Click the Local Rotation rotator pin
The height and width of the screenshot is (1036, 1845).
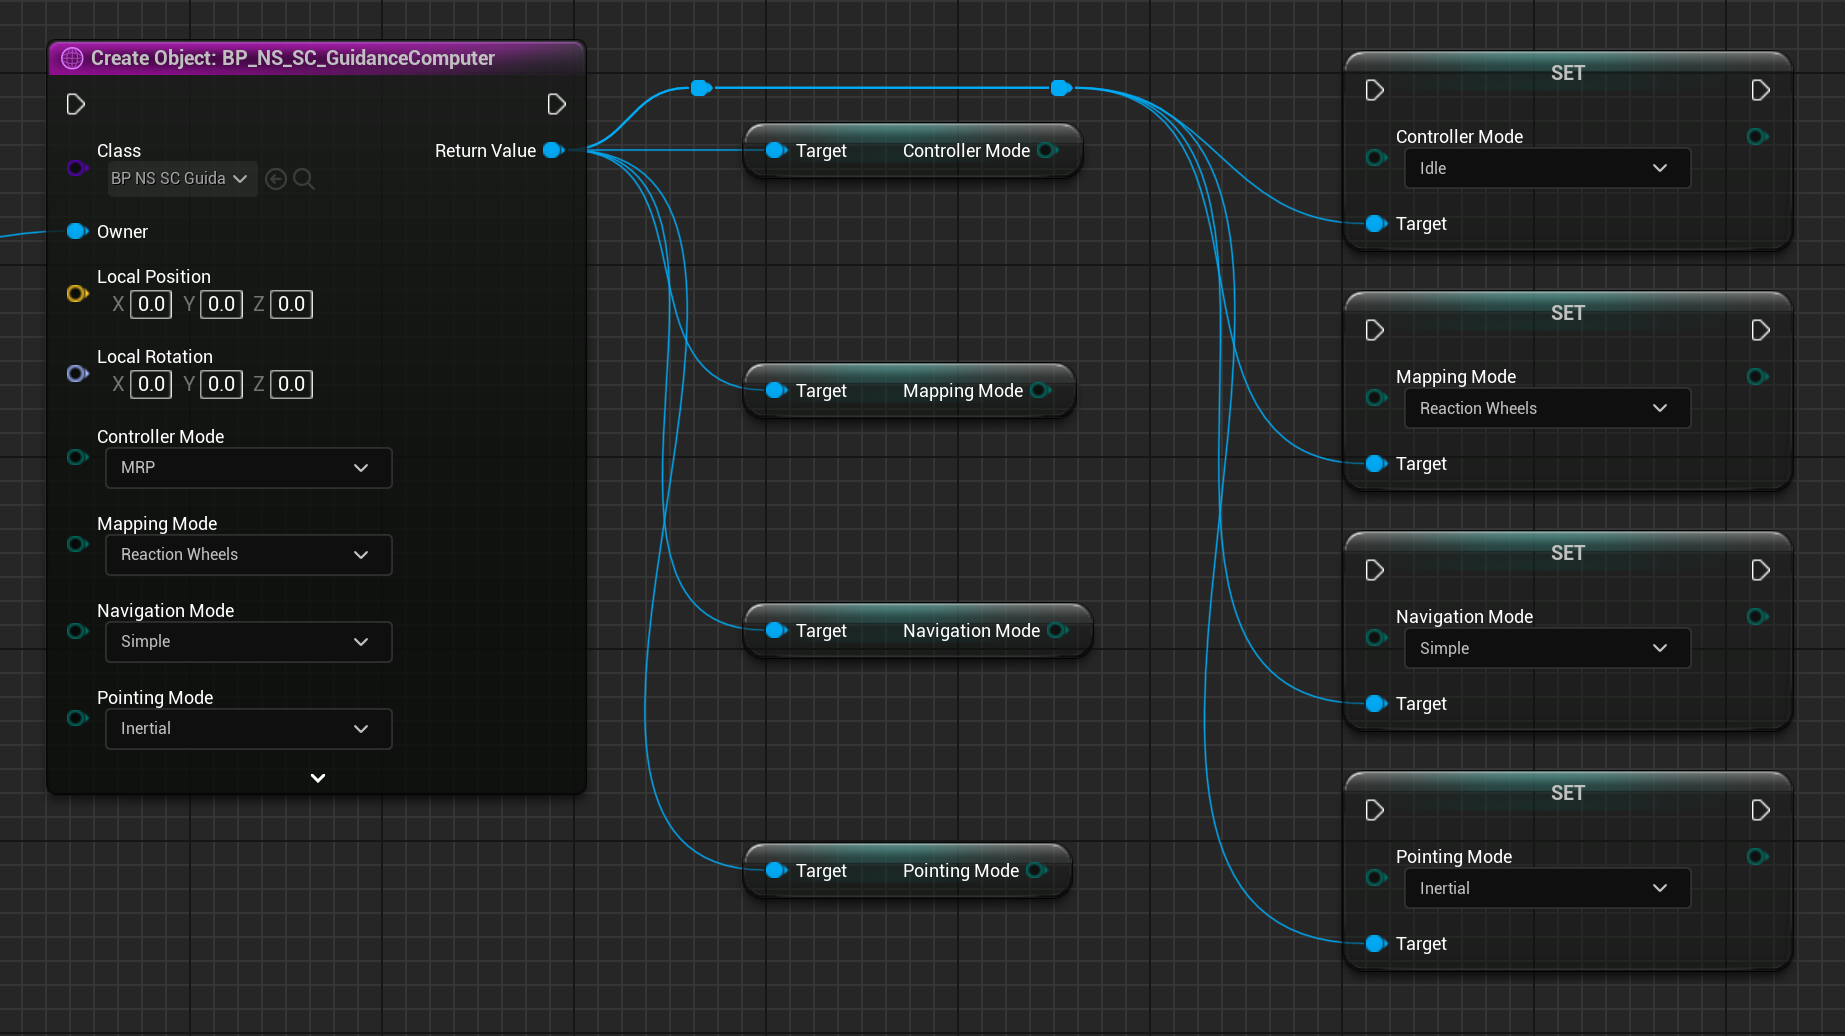tap(76, 373)
